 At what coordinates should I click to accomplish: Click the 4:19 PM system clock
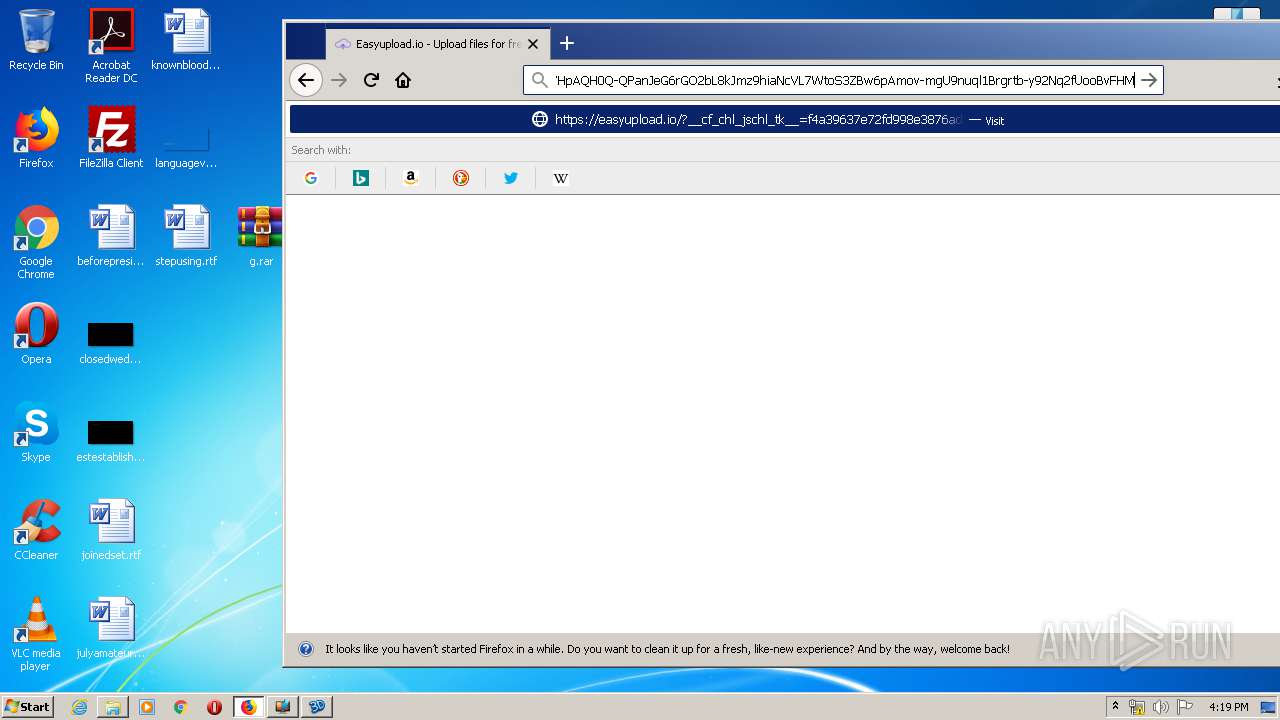tap(1228, 707)
